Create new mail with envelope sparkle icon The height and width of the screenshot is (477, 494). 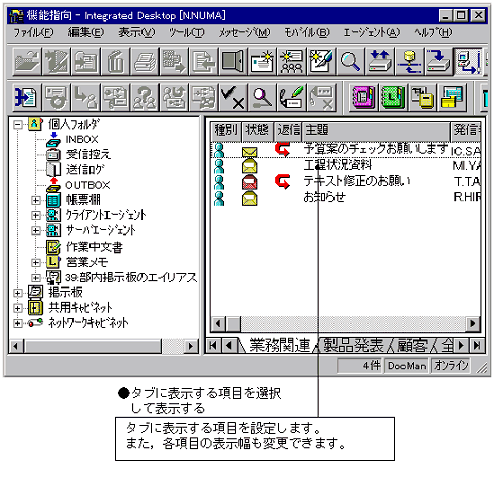click(x=262, y=61)
